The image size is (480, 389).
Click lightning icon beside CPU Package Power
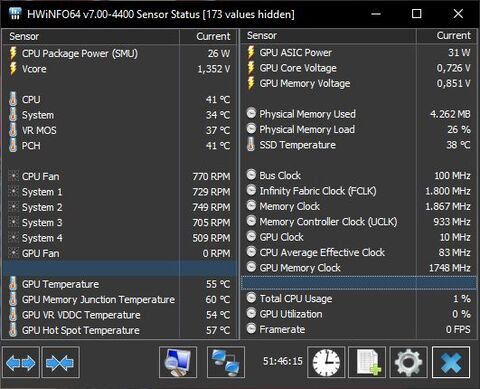[x=13, y=53]
